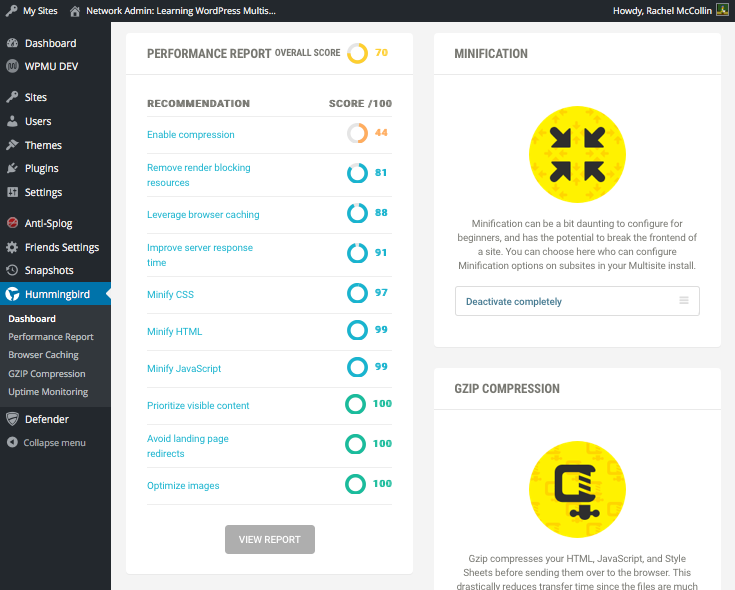
Task: Open Network Admin: Learning WordPress Multisite menu
Action: pos(172,11)
